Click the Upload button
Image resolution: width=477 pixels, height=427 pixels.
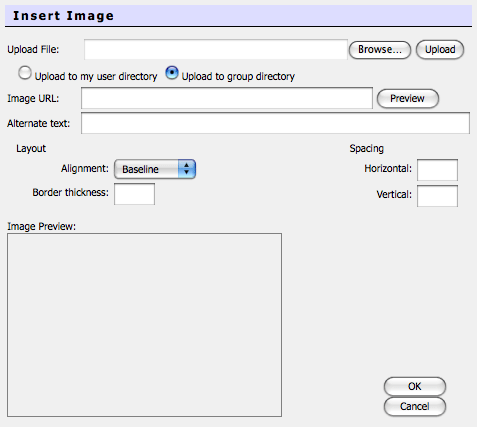click(x=440, y=50)
